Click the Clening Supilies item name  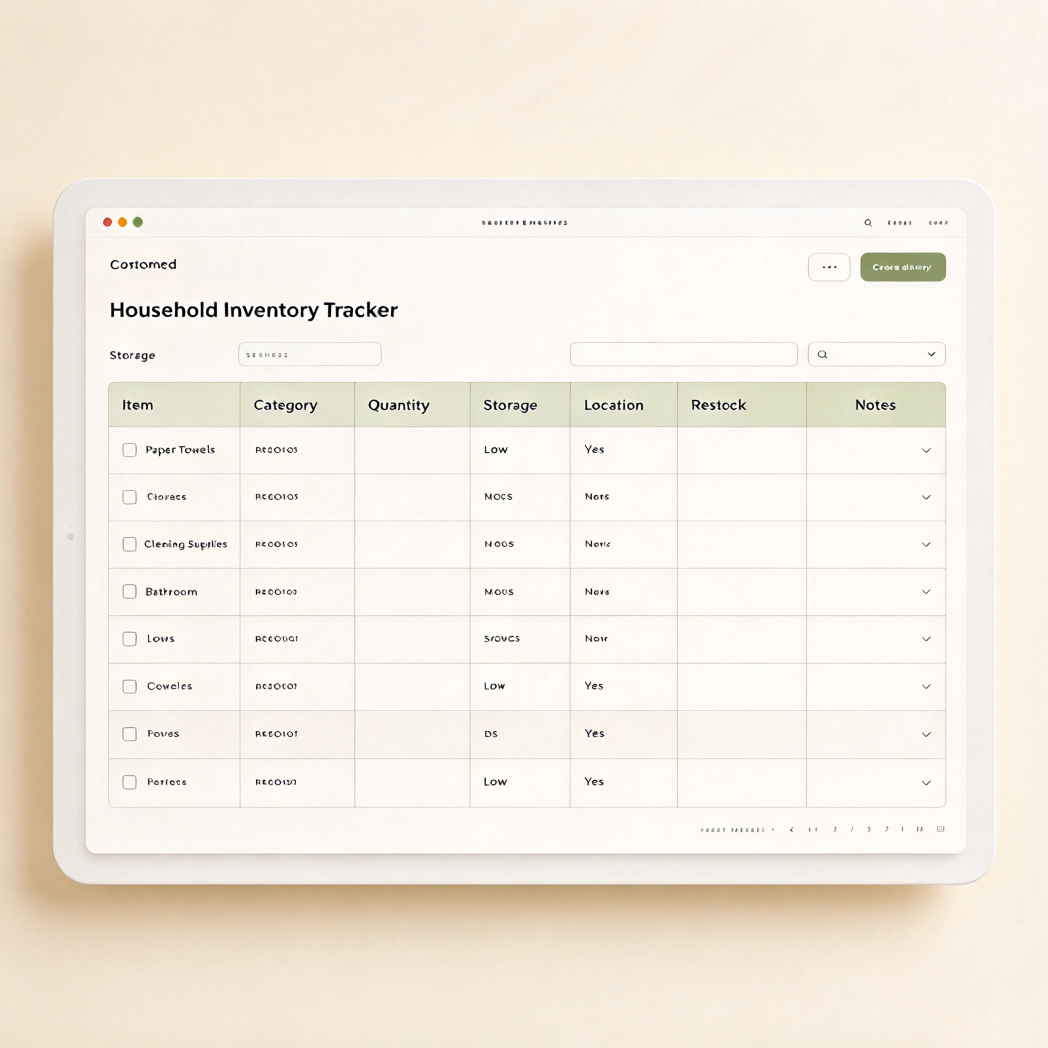click(186, 544)
